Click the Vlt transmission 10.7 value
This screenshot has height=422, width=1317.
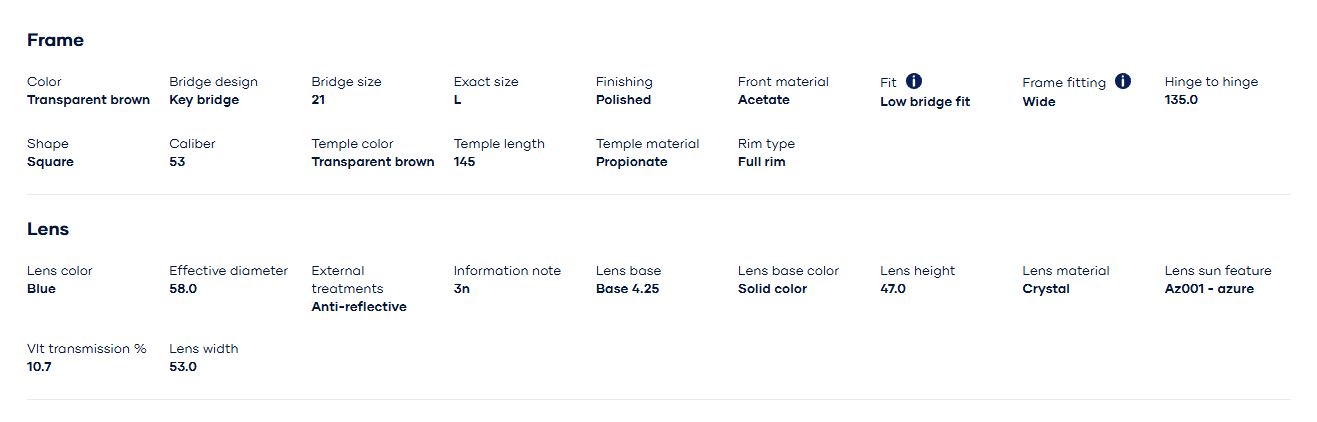pyautogui.click(x=39, y=367)
